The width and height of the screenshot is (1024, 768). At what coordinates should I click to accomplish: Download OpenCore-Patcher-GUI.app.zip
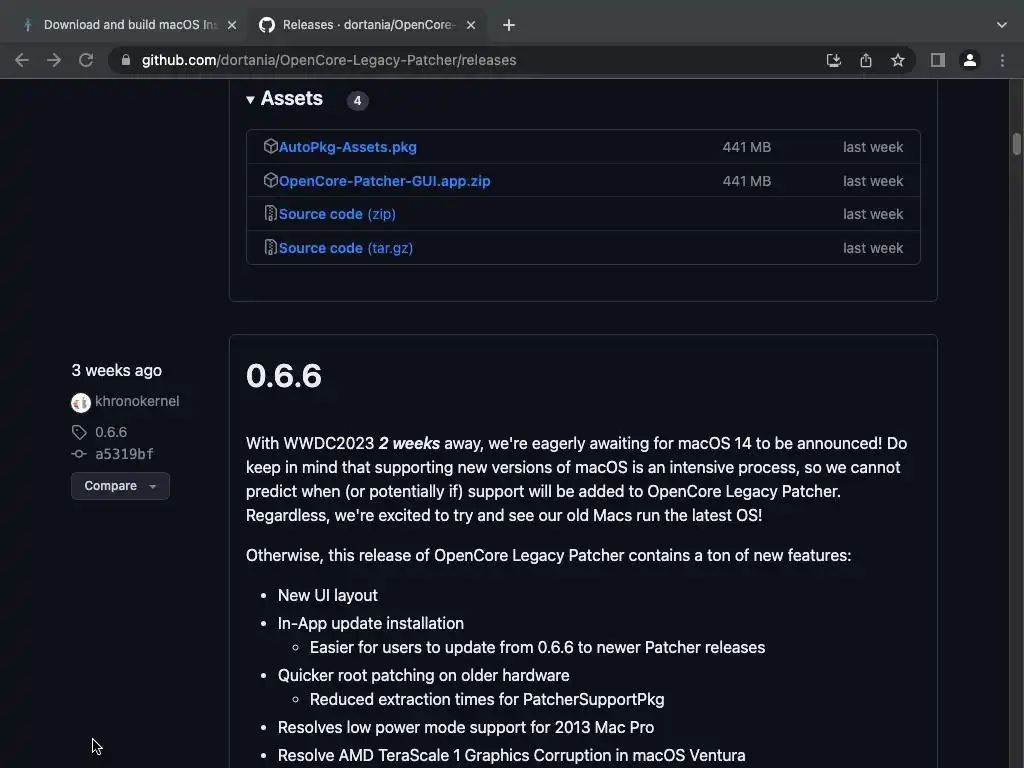click(x=384, y=181)
